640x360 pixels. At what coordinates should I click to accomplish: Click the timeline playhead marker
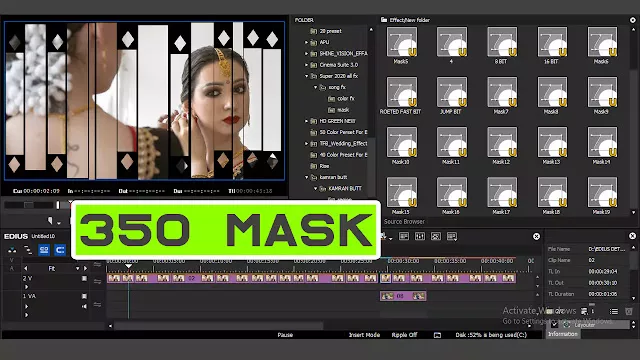point(129,266)
